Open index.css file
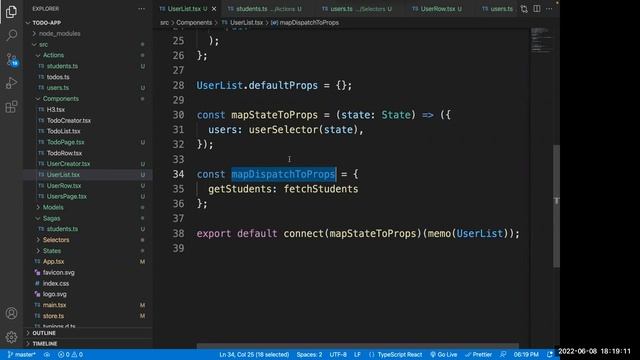This screenshot has height=360, width=640. click(x=56, y=283)
